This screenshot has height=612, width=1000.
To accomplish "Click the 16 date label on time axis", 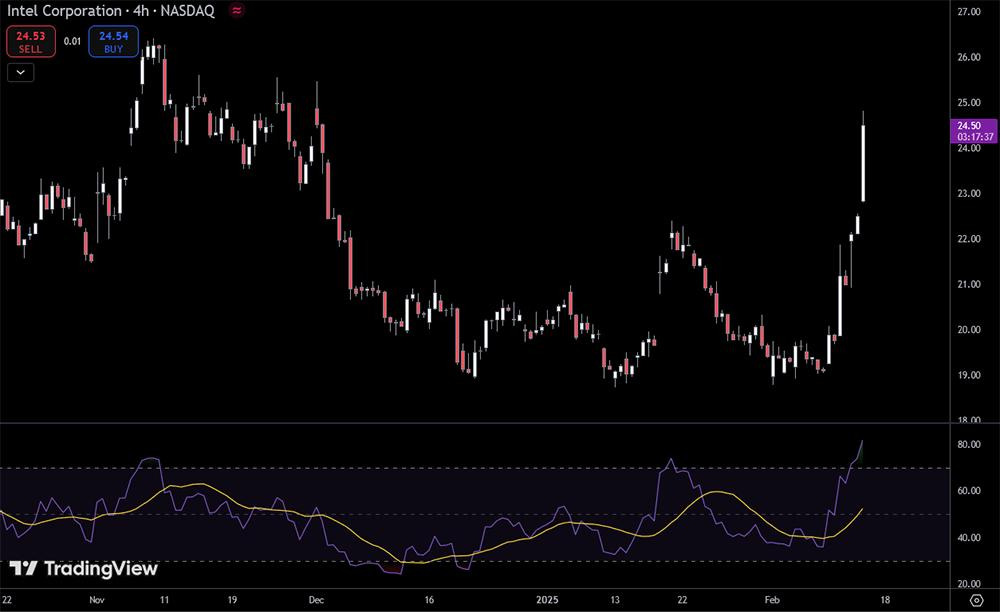I will [x=429, y=600].
